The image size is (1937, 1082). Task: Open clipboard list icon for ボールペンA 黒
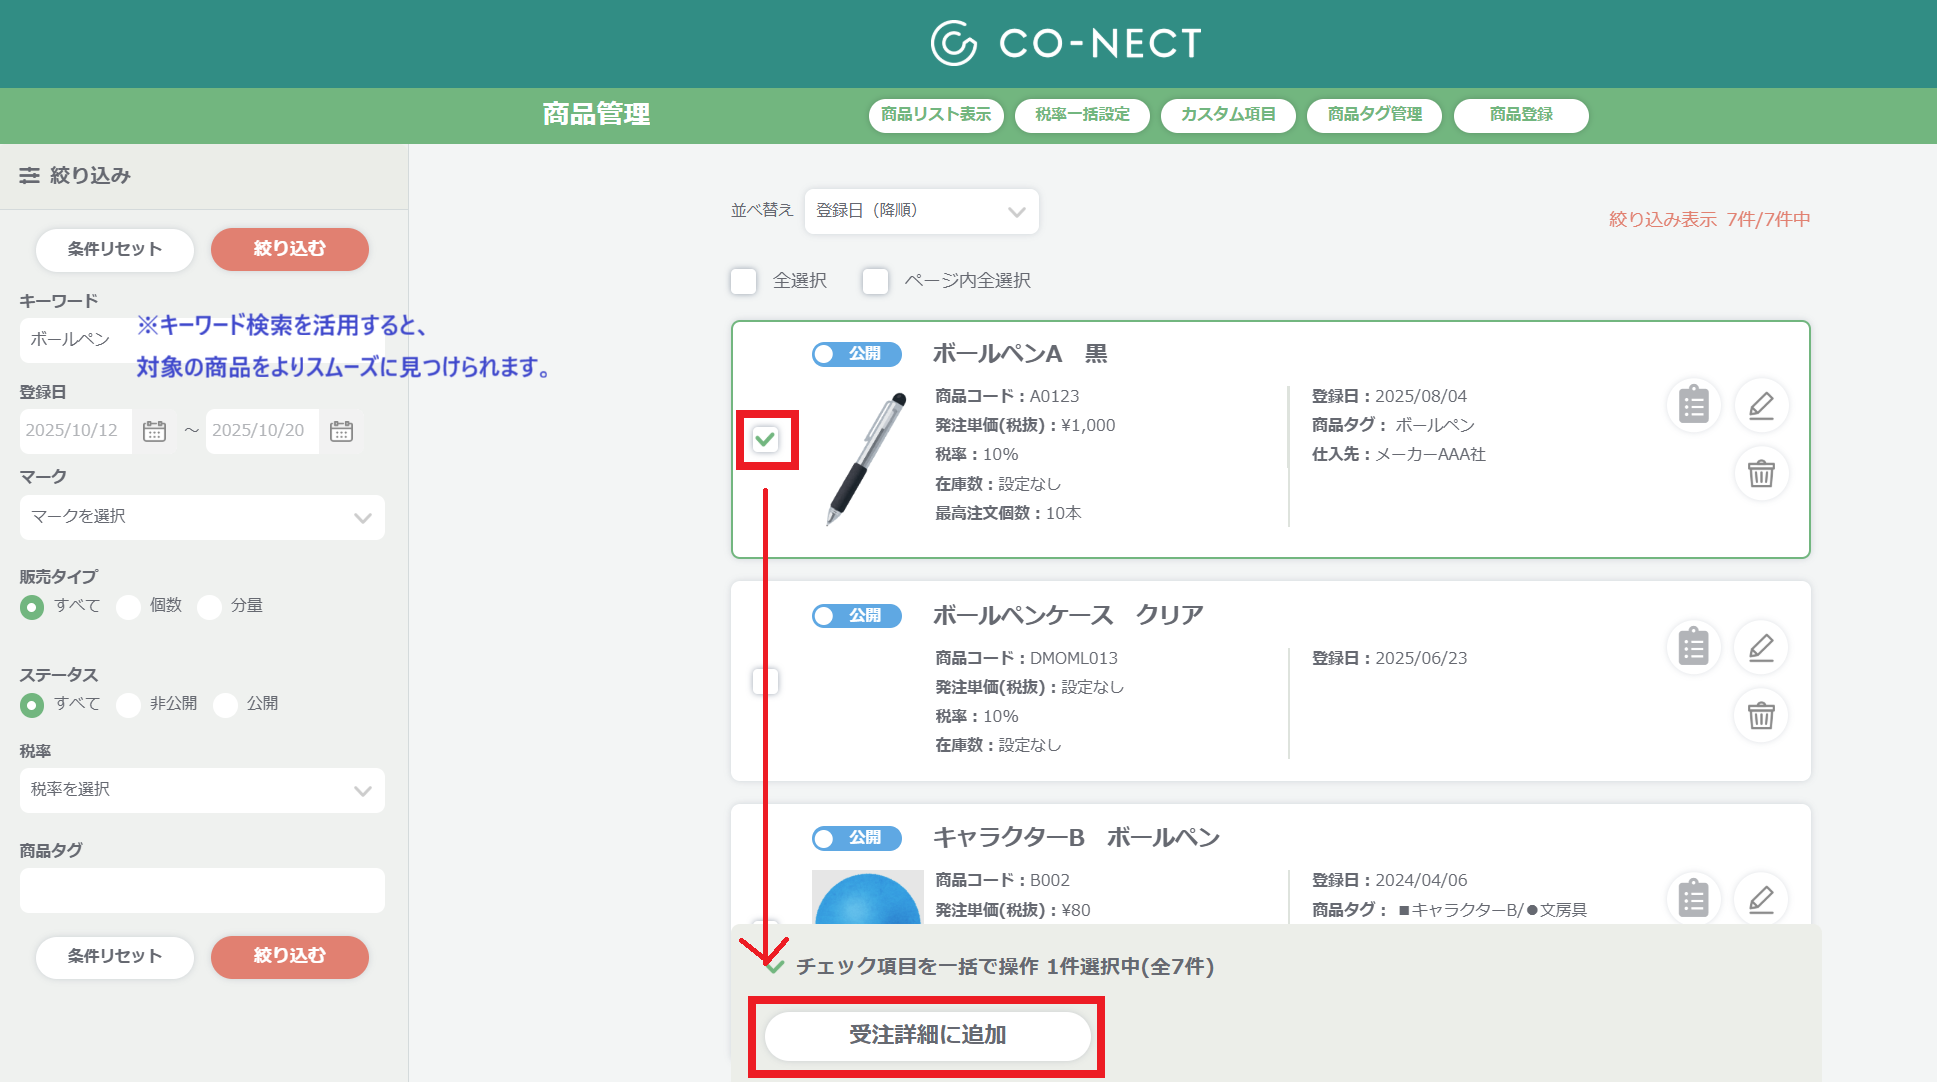pos(1693,405)
